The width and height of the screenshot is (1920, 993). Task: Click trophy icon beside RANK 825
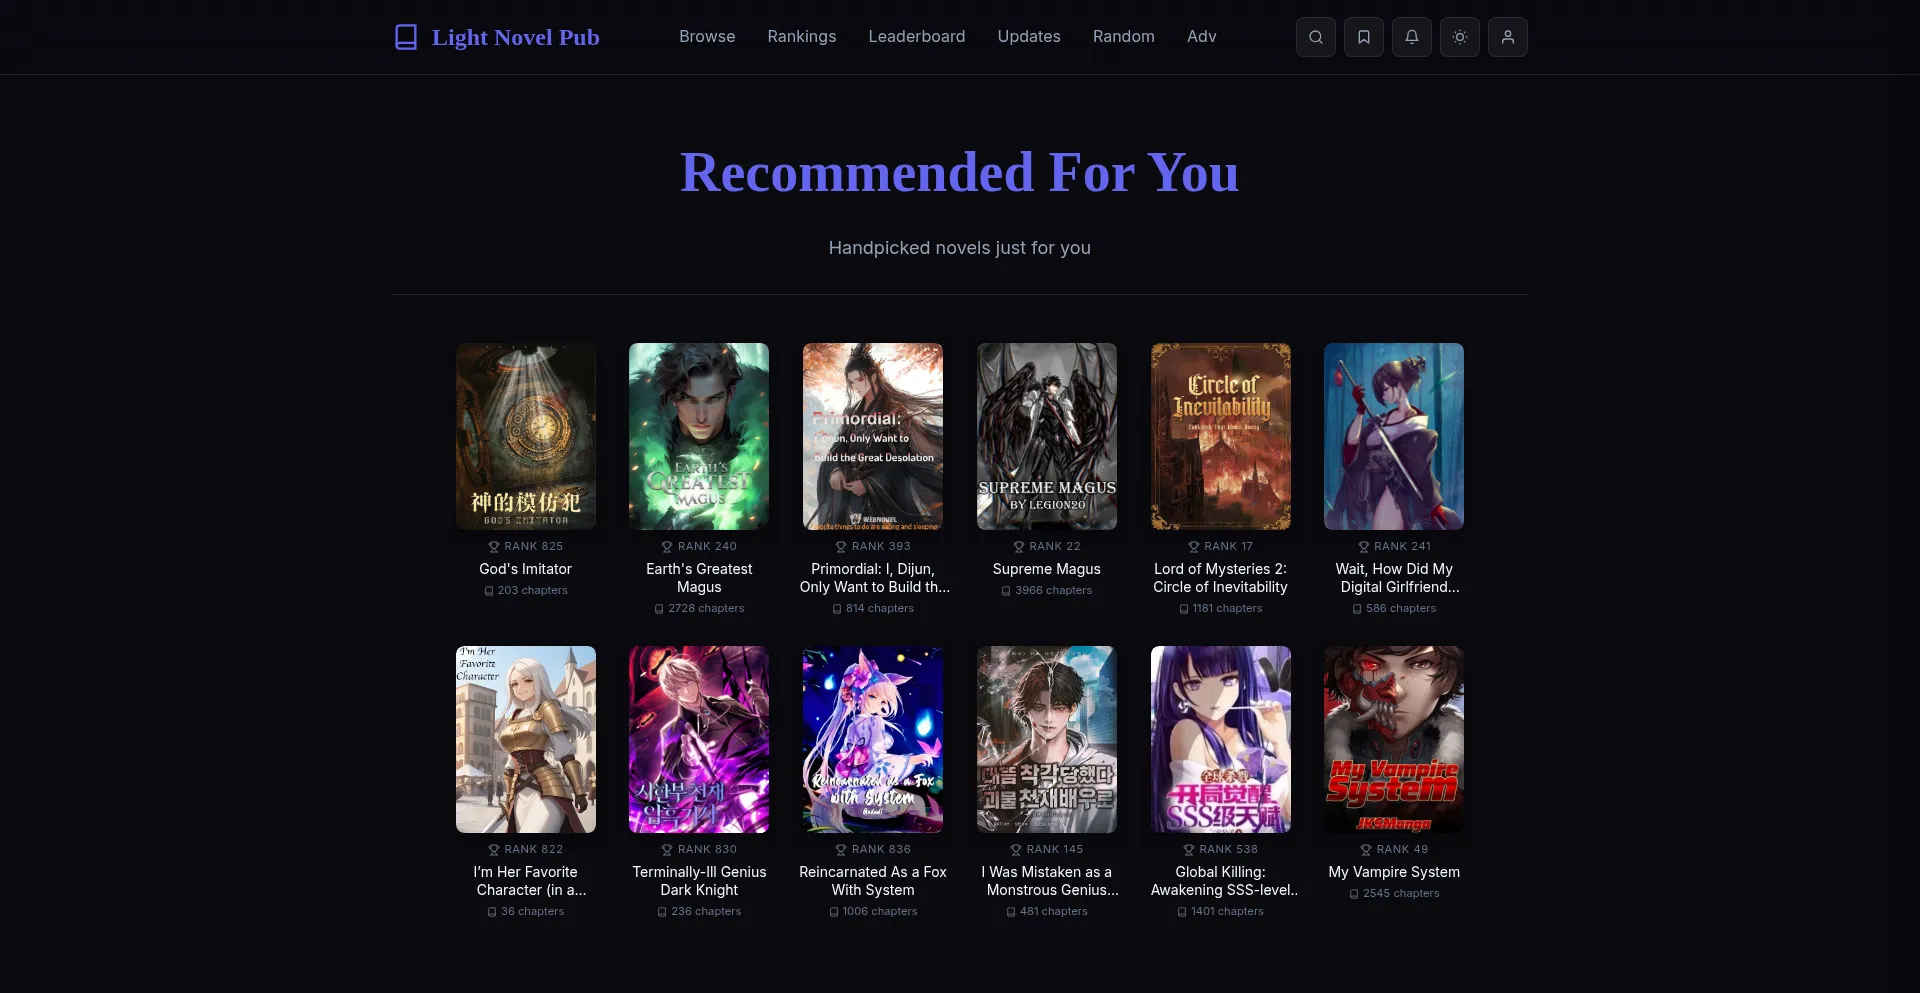pos(493,547)
